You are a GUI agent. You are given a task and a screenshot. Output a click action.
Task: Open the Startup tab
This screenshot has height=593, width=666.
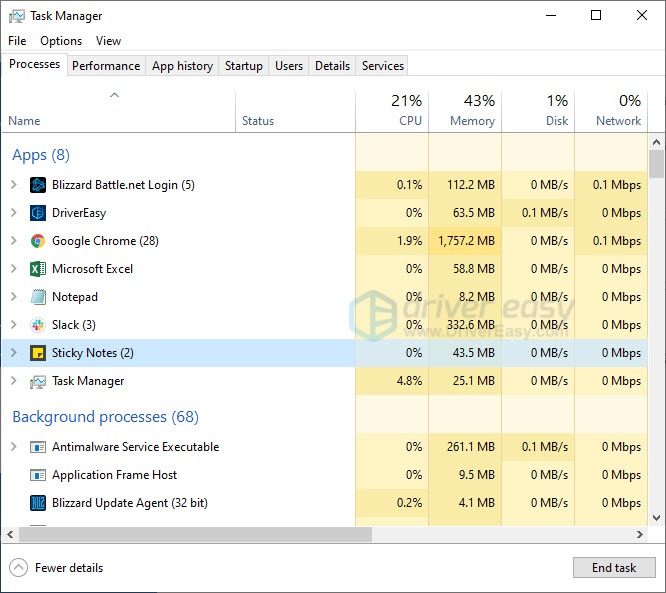pyautogui.click(x=244, y=66)
